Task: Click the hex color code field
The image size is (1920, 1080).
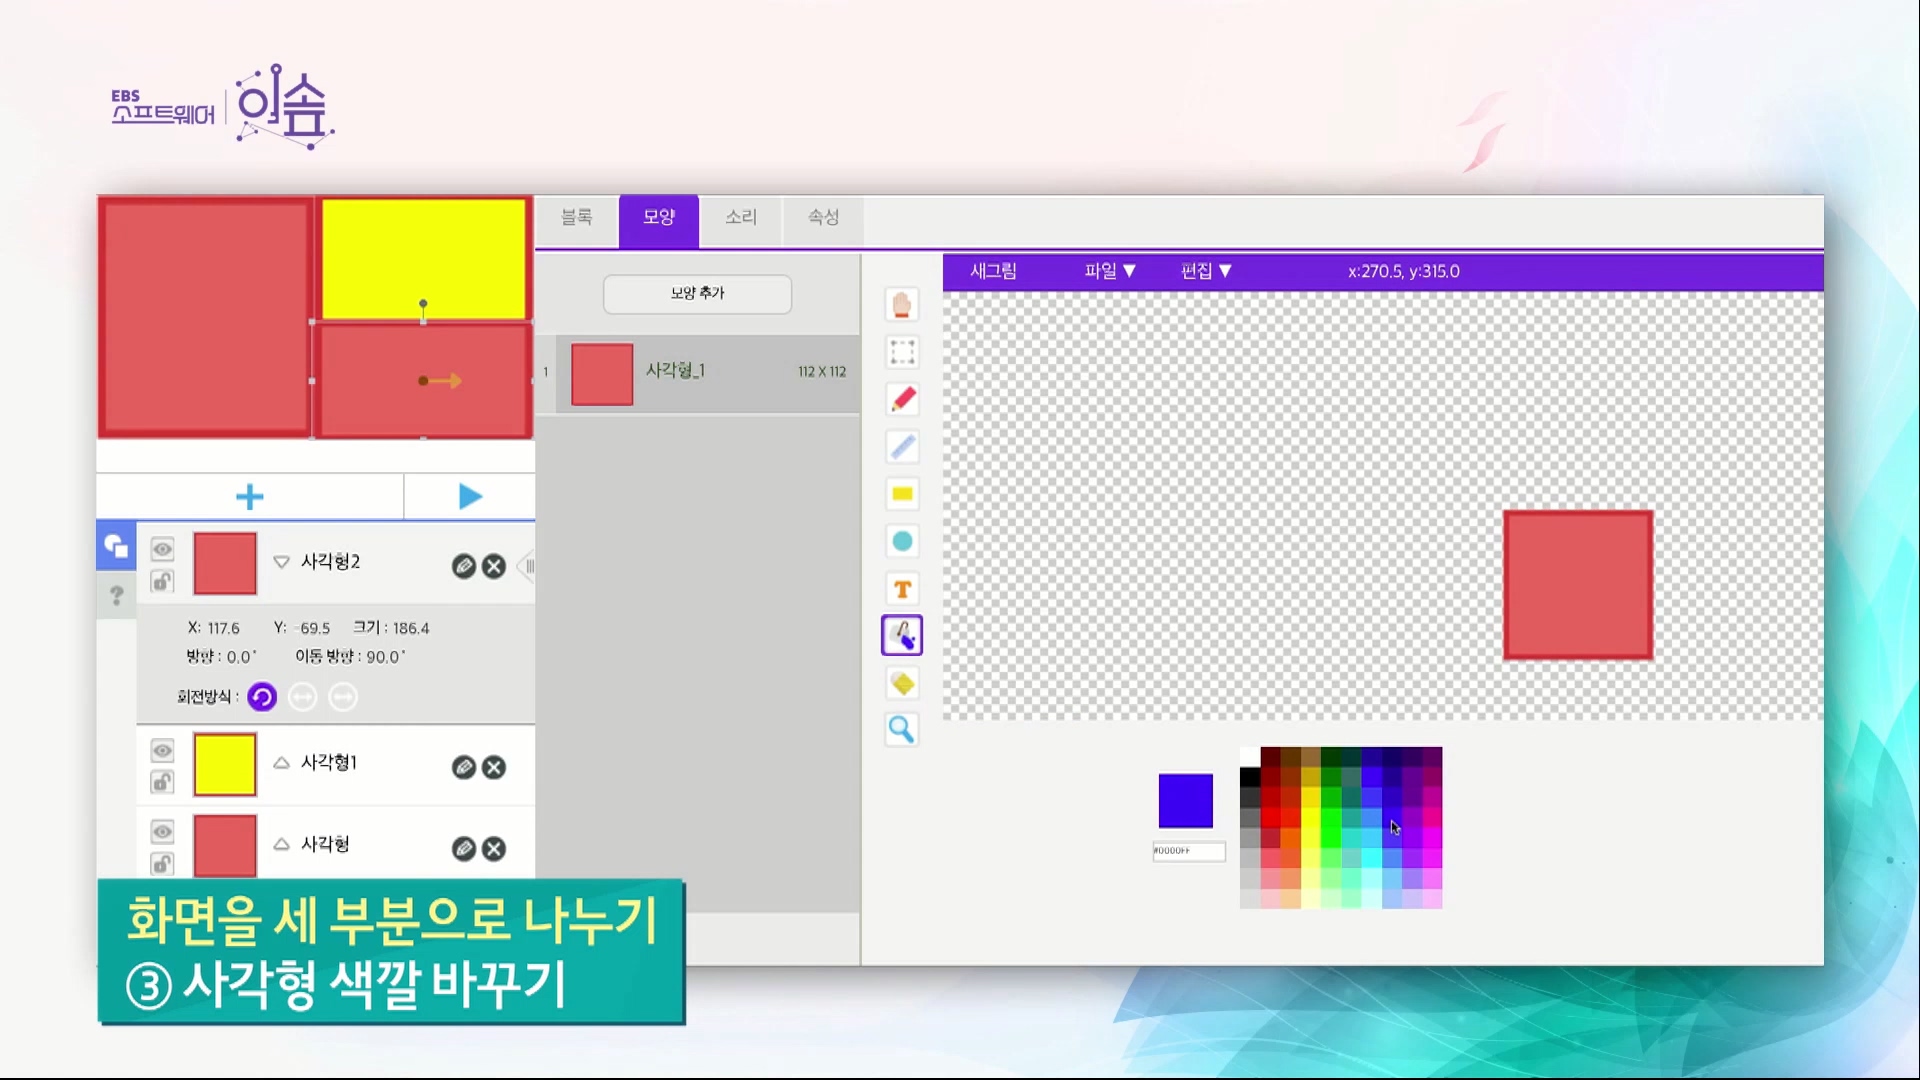Action: pyautogui.click(x=1189, y=851)
